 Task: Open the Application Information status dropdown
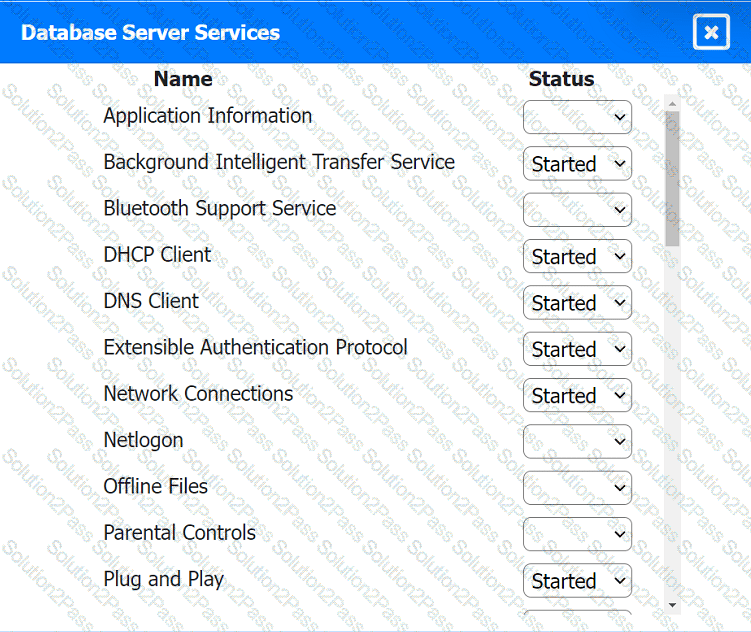[x=577, y=117]
